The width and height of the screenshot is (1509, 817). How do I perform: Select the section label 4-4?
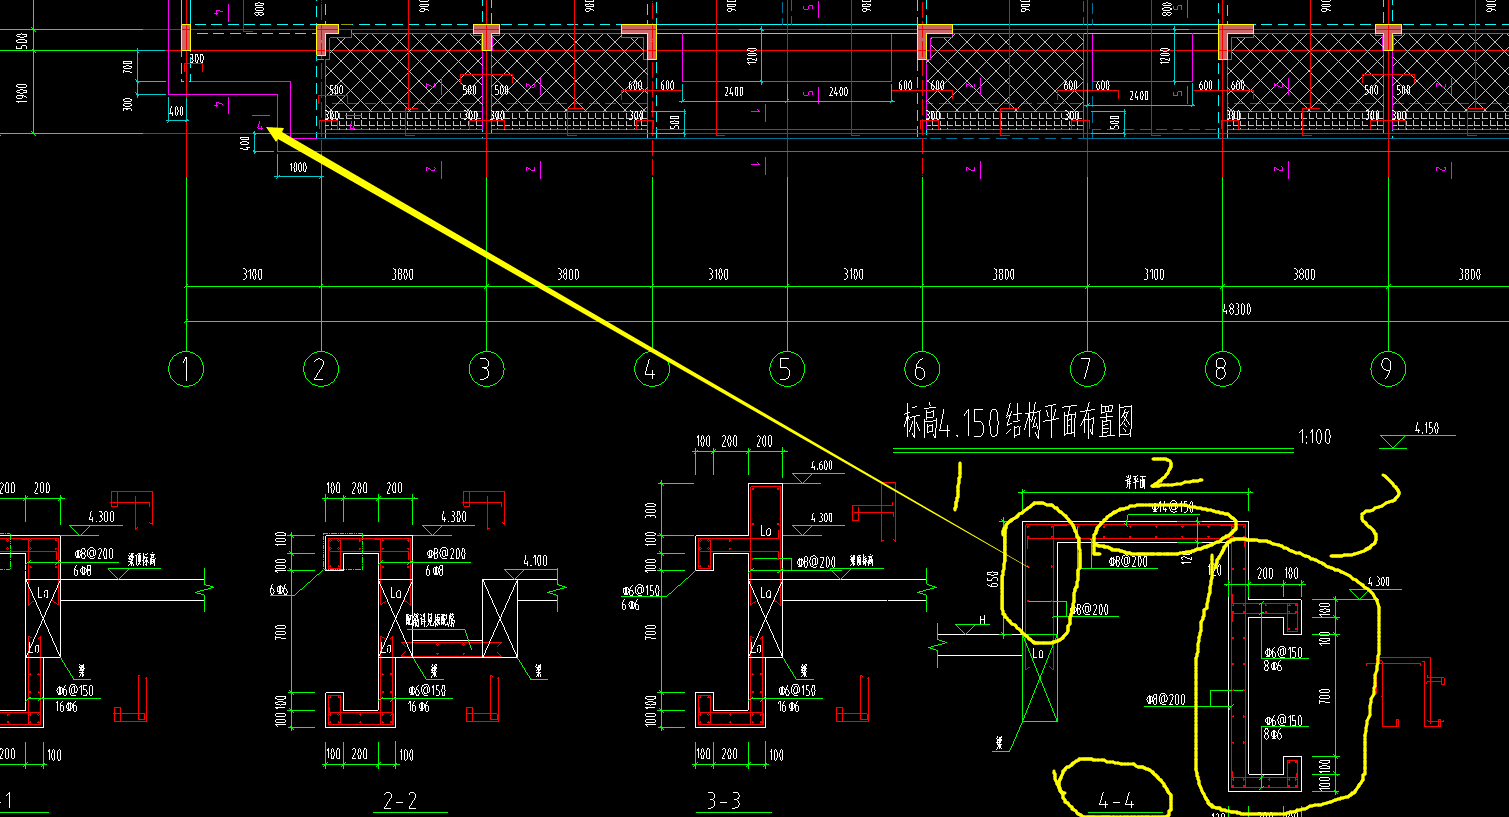[1116, 800]
